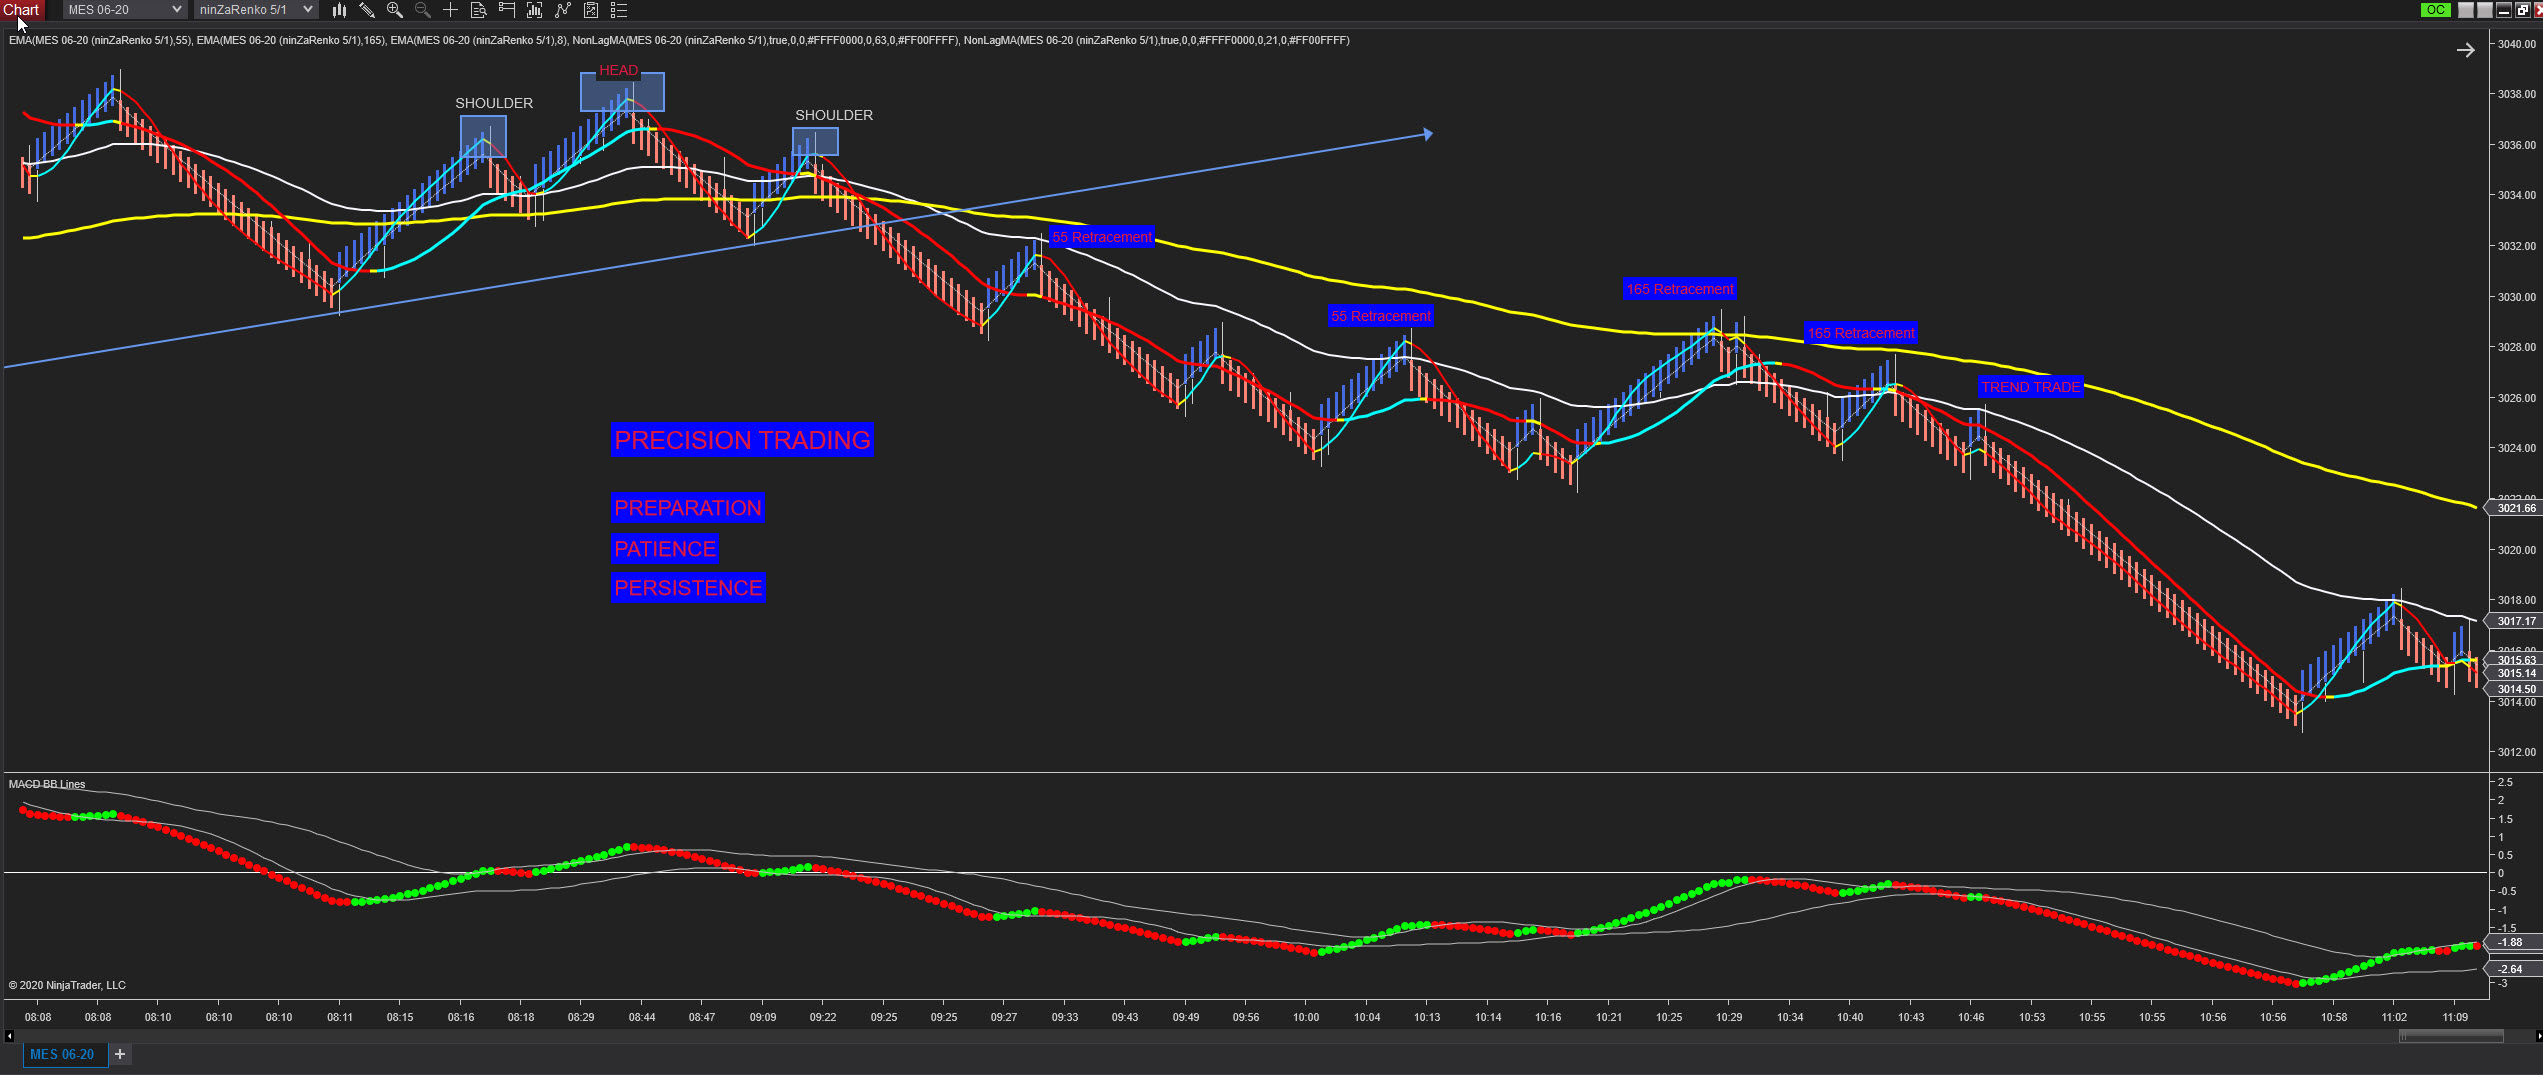Screen dimensions: 2543x1075
Task: Open the bar chart style menu
Action: tap(339, 10)
